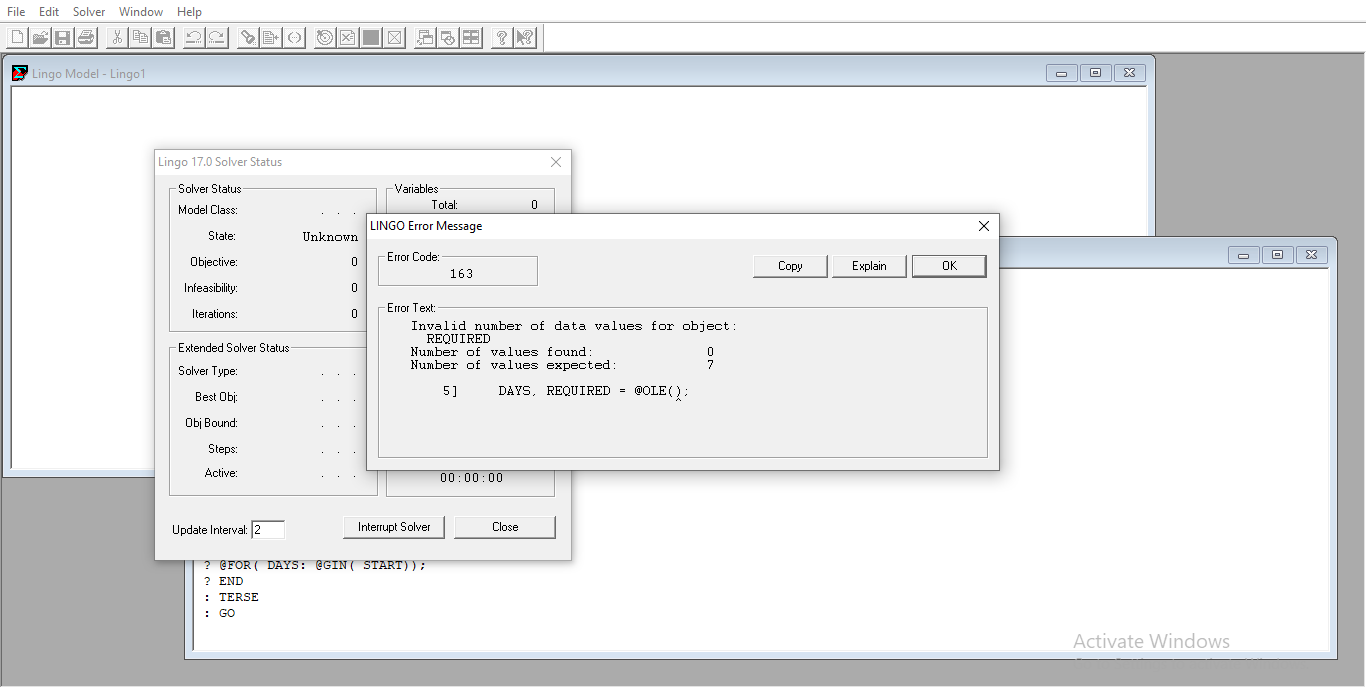Screen dimensions: 1366x687
Task: Select the Go To Line icon
Action: tap(270, 37)
